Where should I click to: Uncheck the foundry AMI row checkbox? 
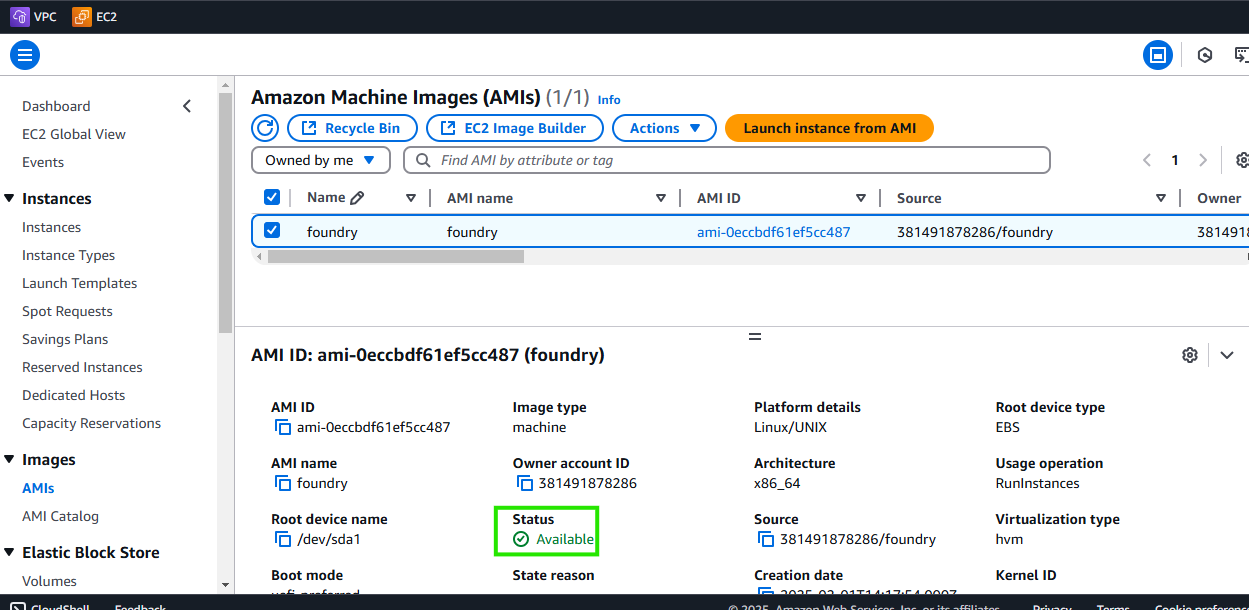[x=272, y=231]
